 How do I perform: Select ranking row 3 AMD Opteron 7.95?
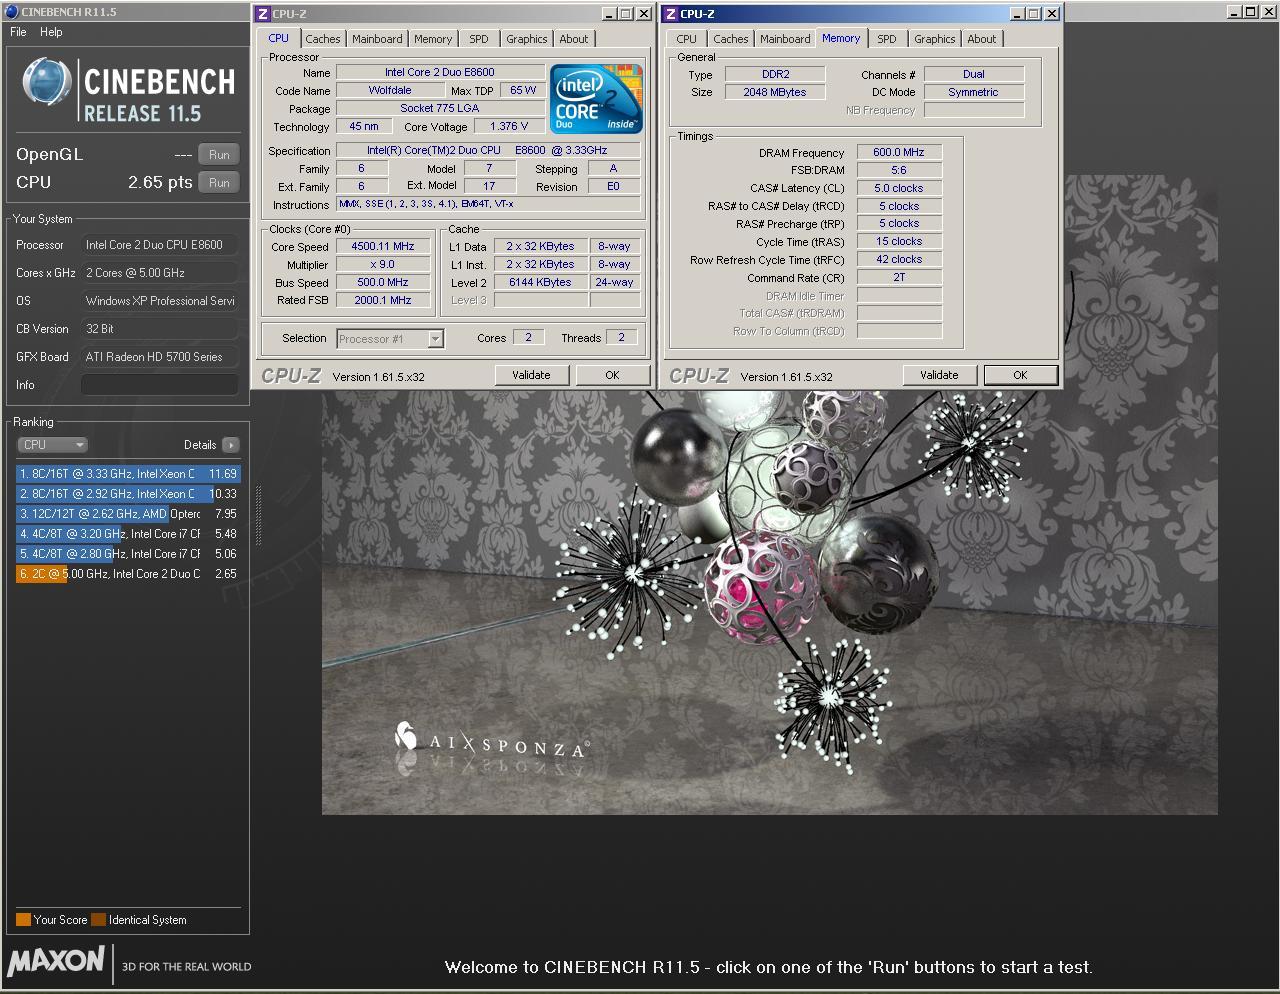128,514
